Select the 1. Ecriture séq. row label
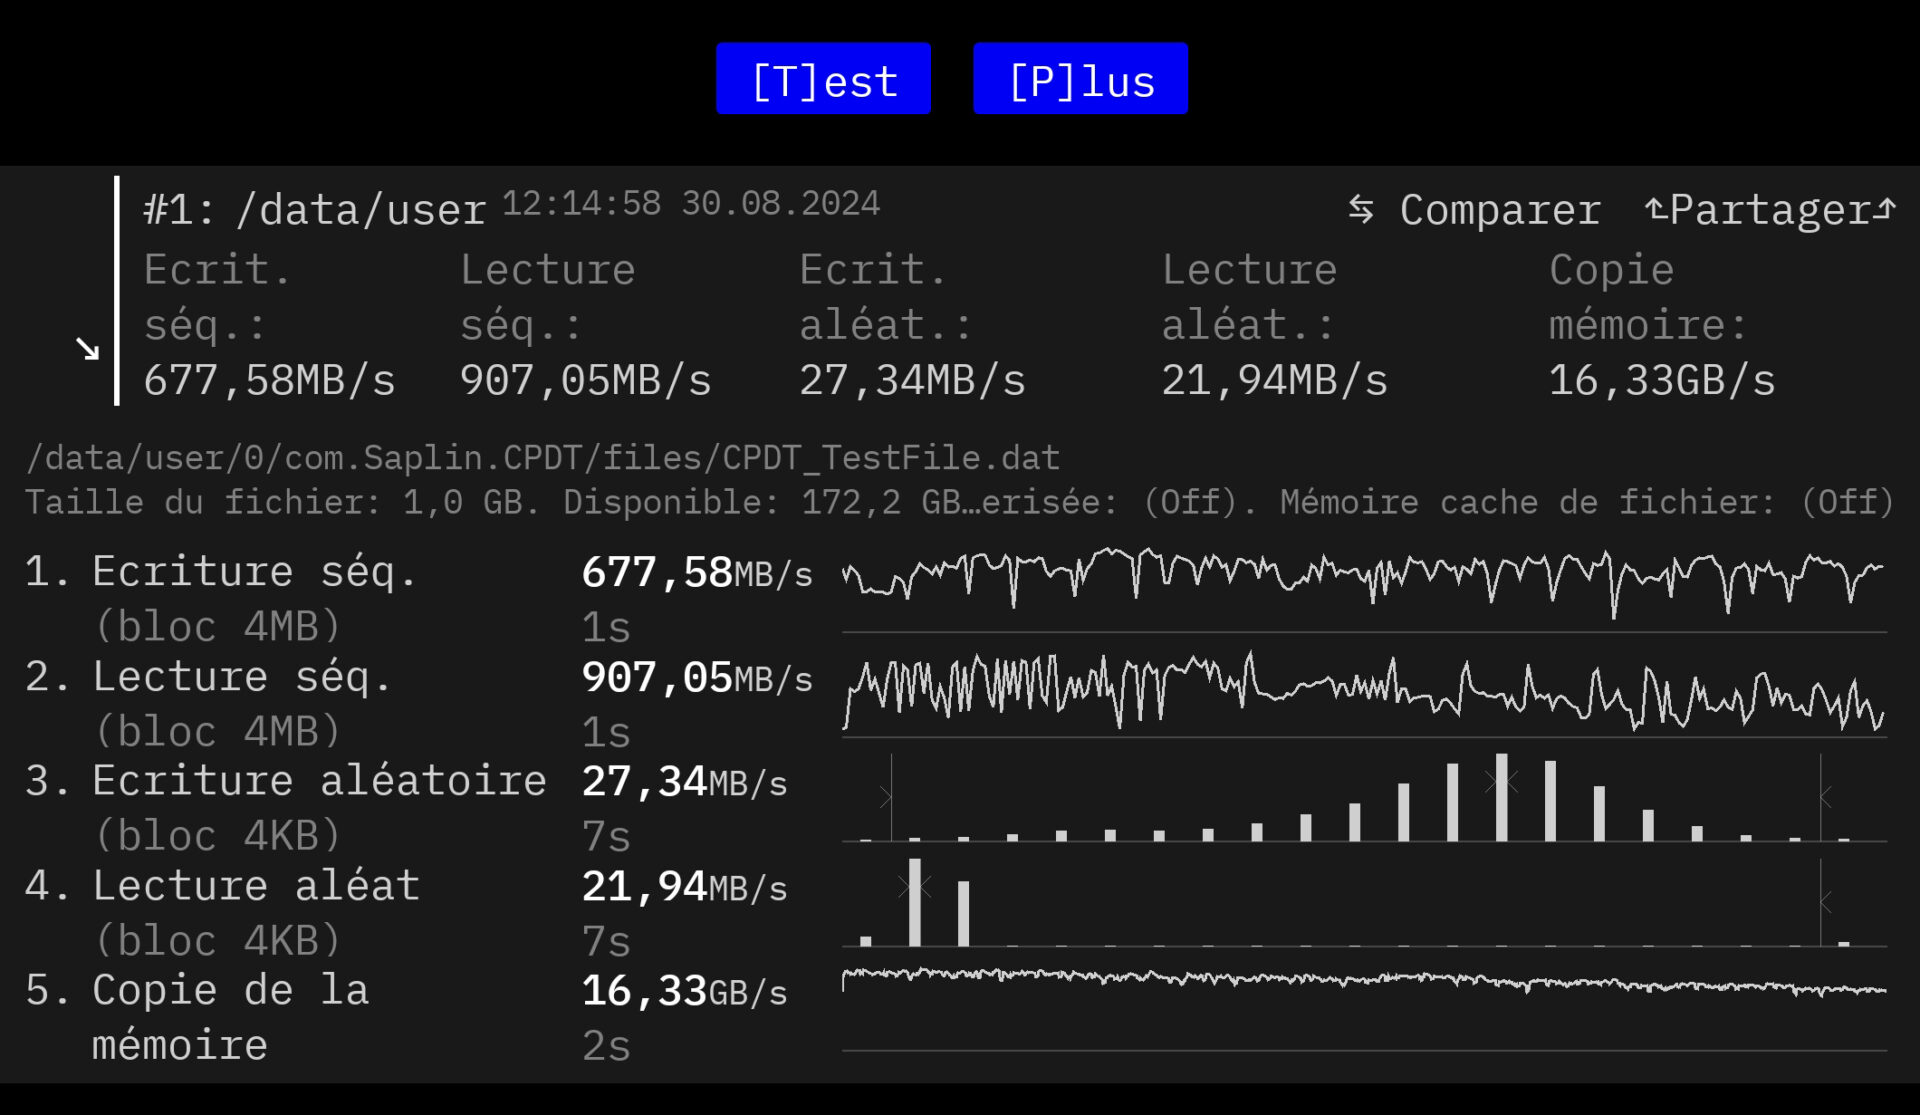Screen dimensions: 1920x1115 click(220, 572)
